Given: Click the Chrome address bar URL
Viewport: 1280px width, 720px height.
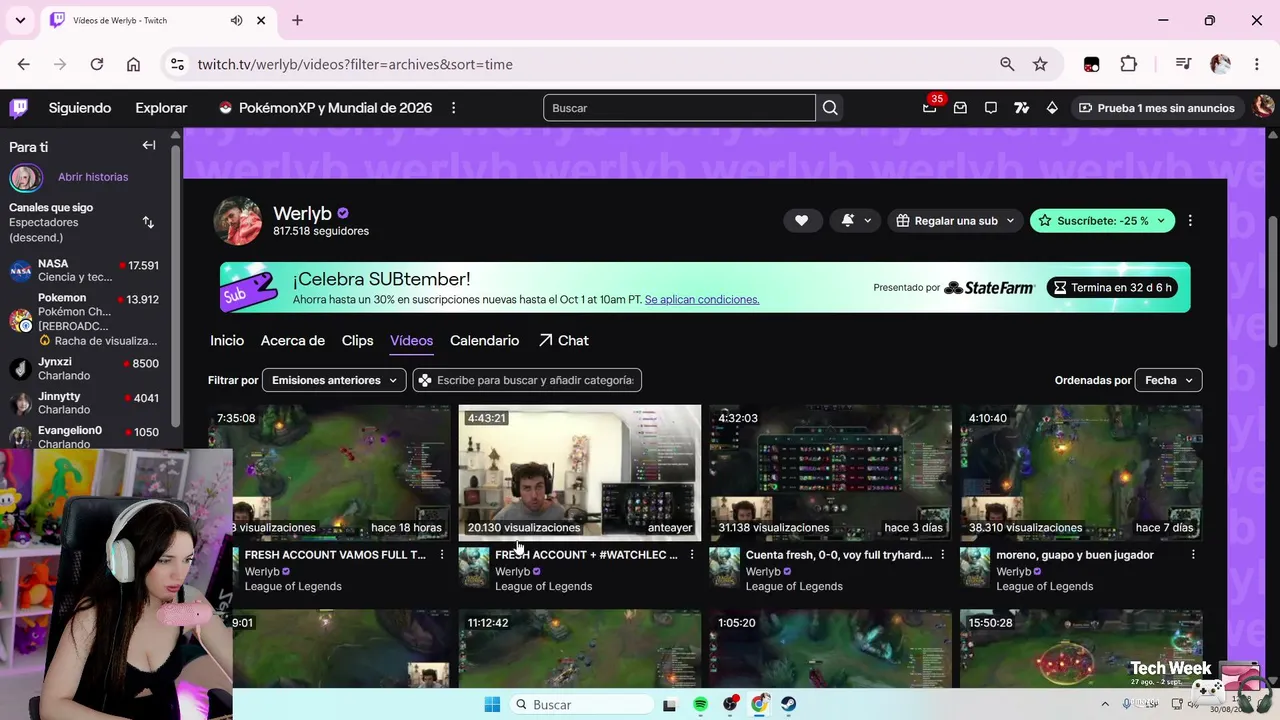Looking at the screenshot, I should (x=355, y=64).
